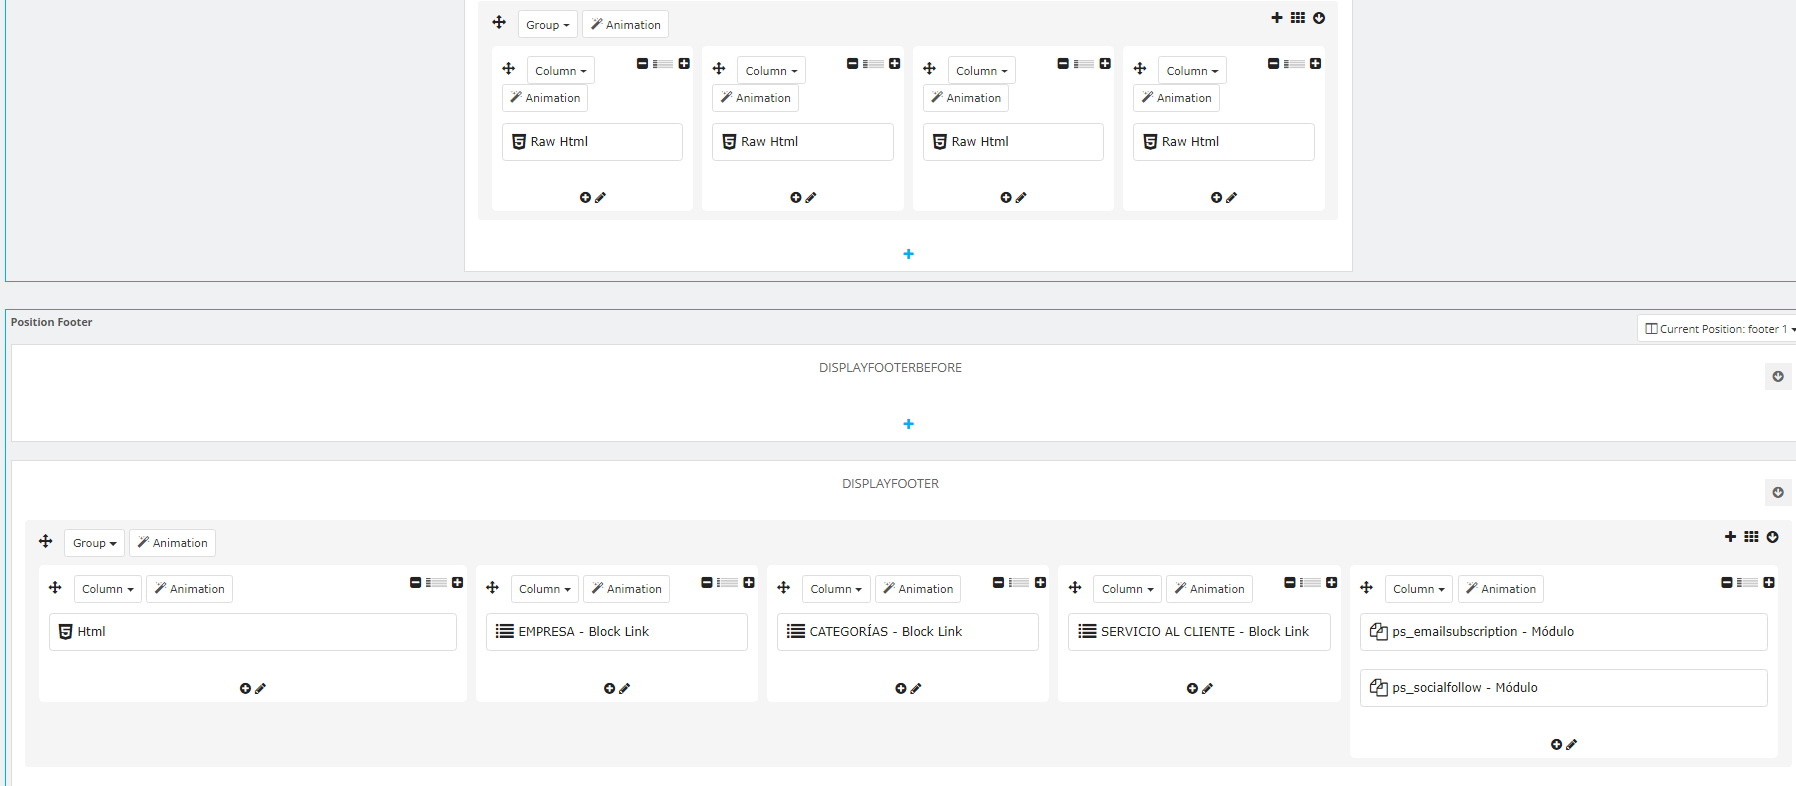Click the move handle of the SERVICIO AL CLIENTE column

click(1075, 587)
